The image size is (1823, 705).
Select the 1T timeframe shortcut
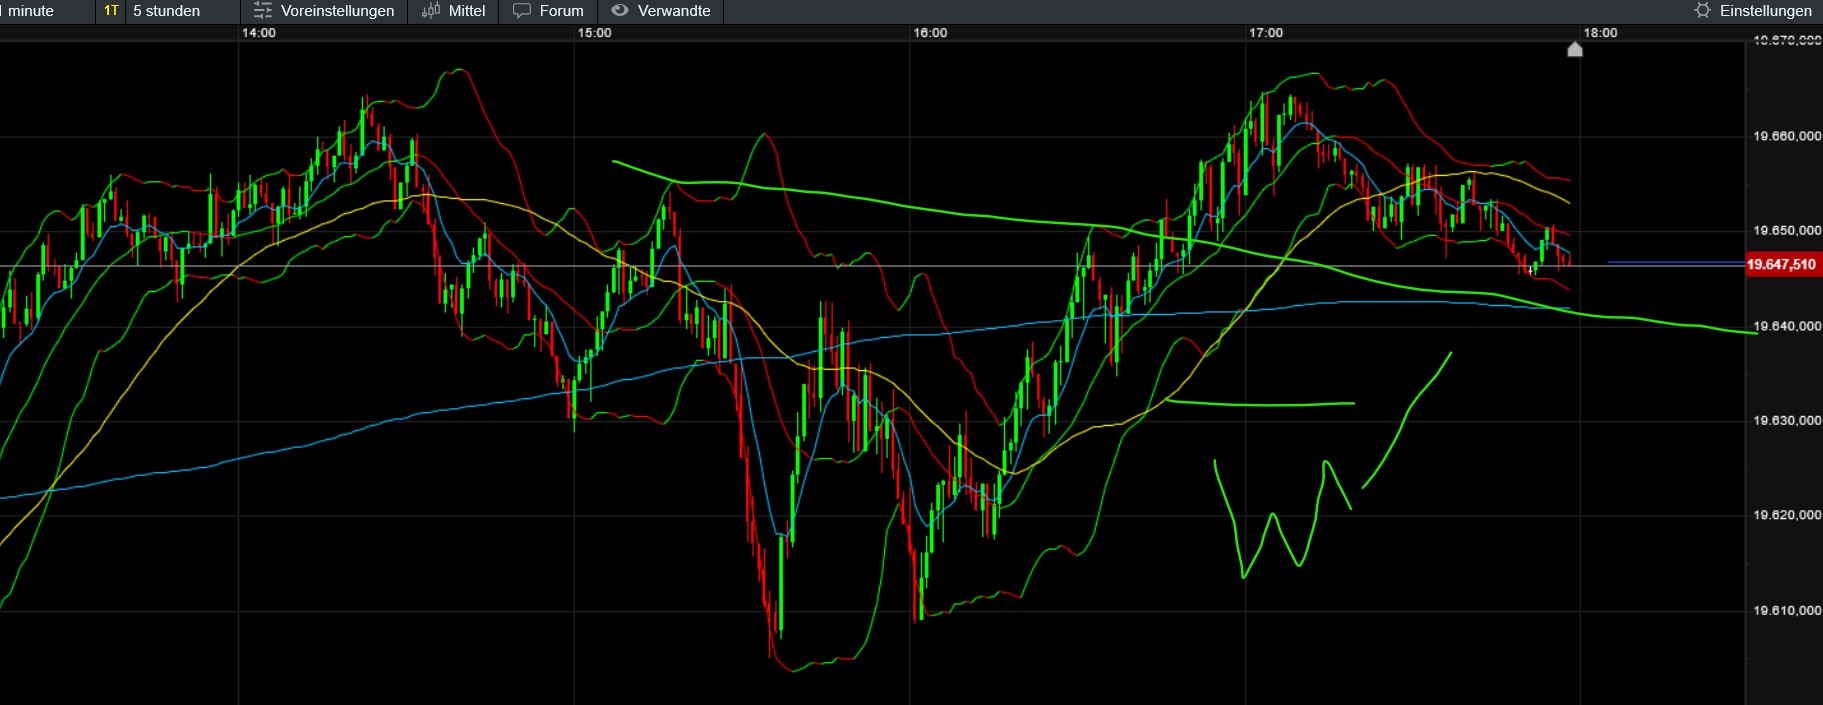111,11
